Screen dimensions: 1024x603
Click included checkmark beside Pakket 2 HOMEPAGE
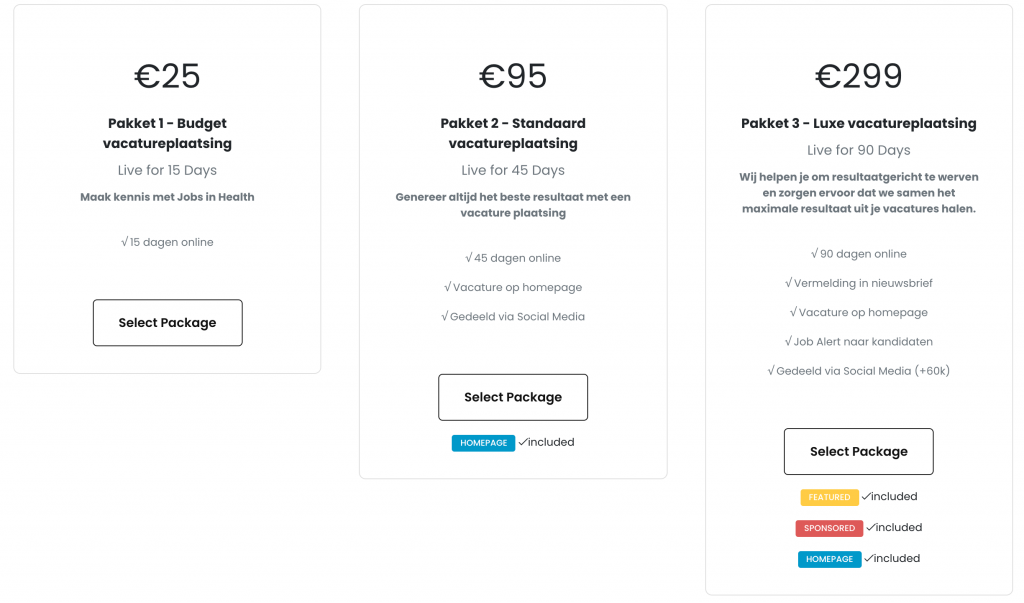(x=547, y=442)
